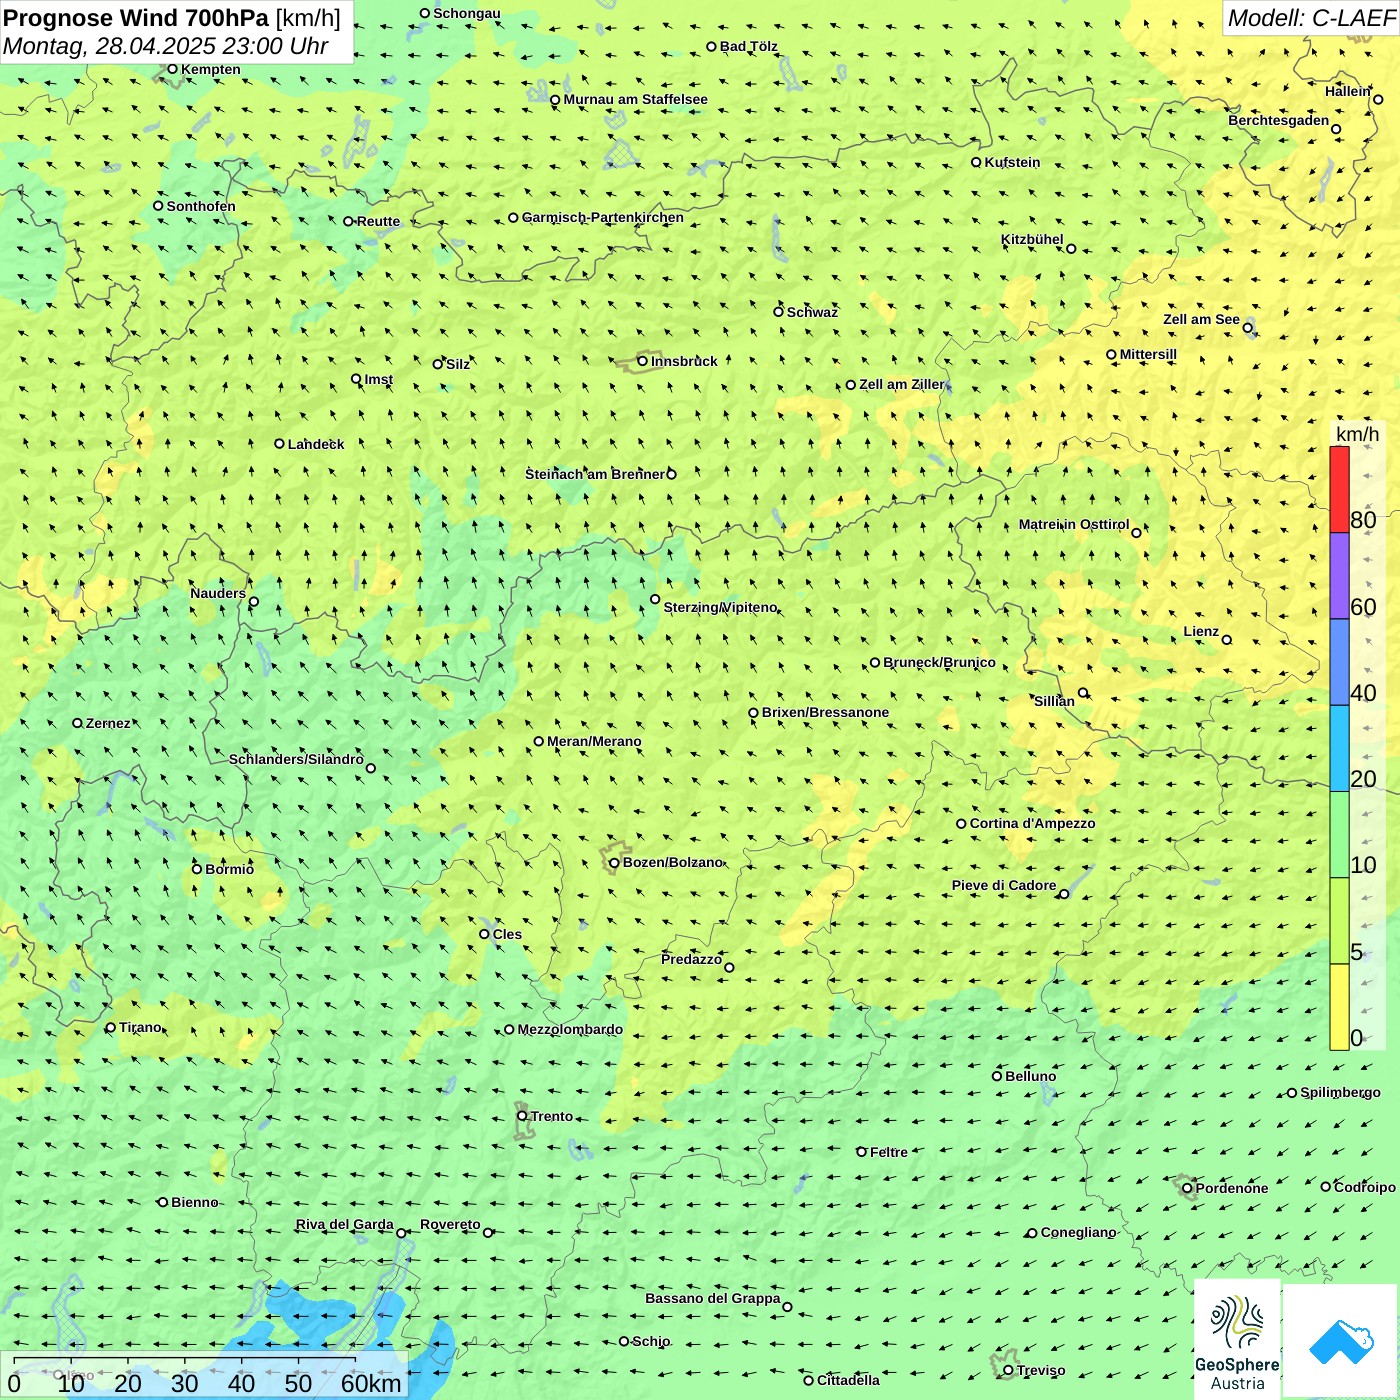The height and width of the screenshot is (1400, 1400).
Task: Click the purple 60 km/h legend color
Action: click(1339, 576)
